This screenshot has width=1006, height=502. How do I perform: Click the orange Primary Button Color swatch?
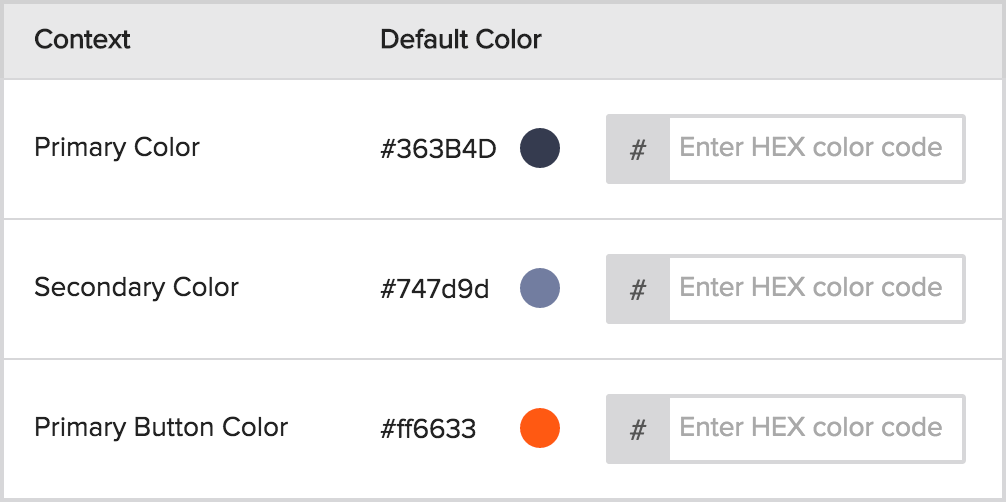540,428
